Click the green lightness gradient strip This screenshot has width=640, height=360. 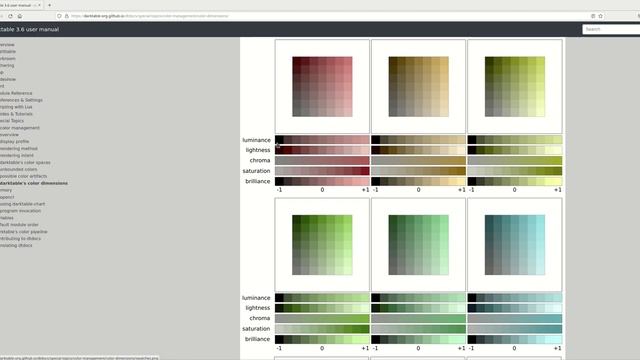322,308
